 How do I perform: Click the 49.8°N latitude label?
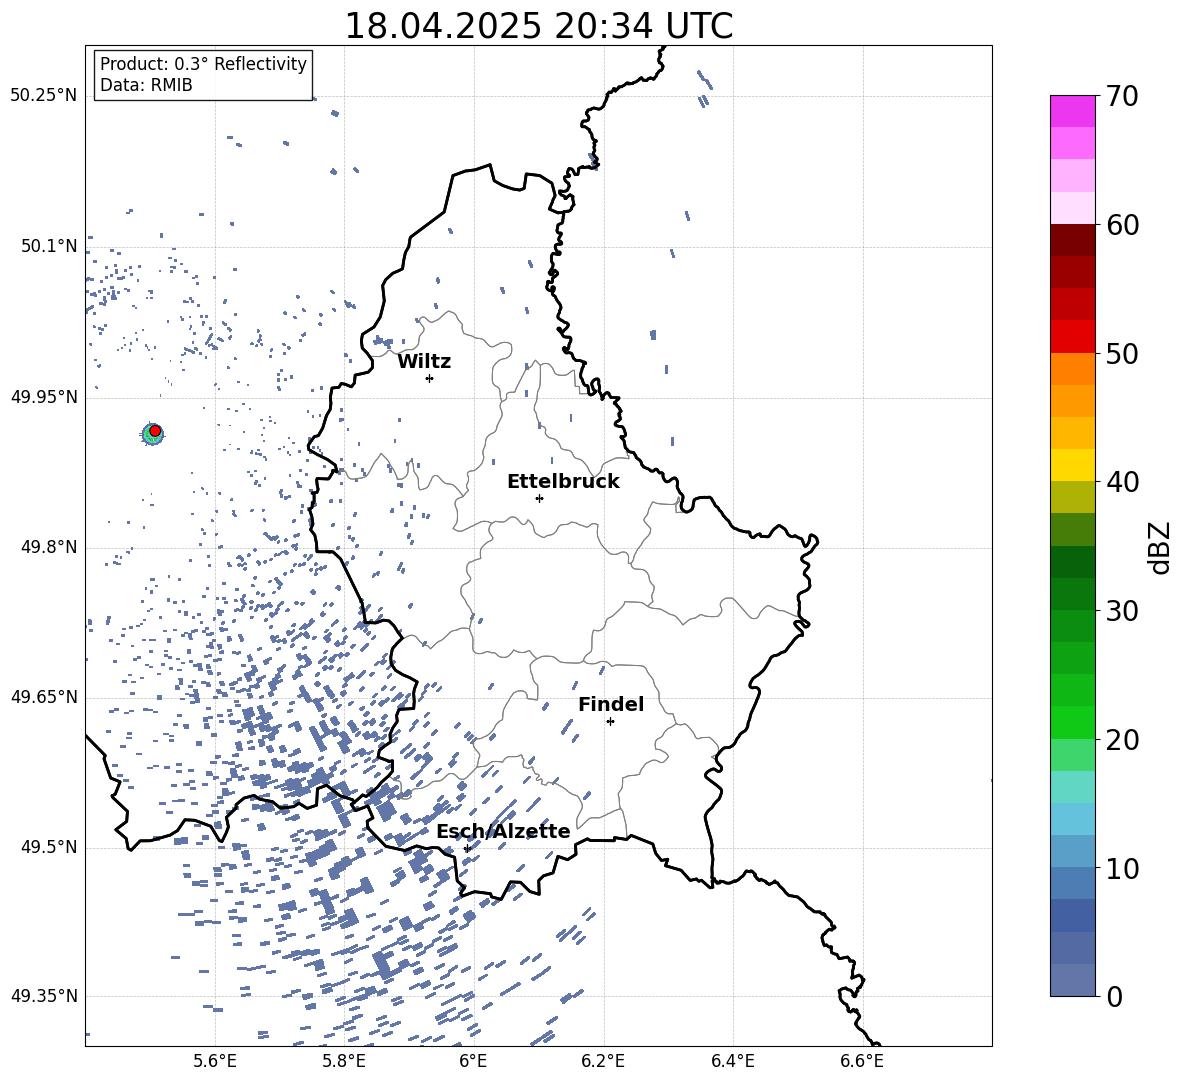[49, 547]
